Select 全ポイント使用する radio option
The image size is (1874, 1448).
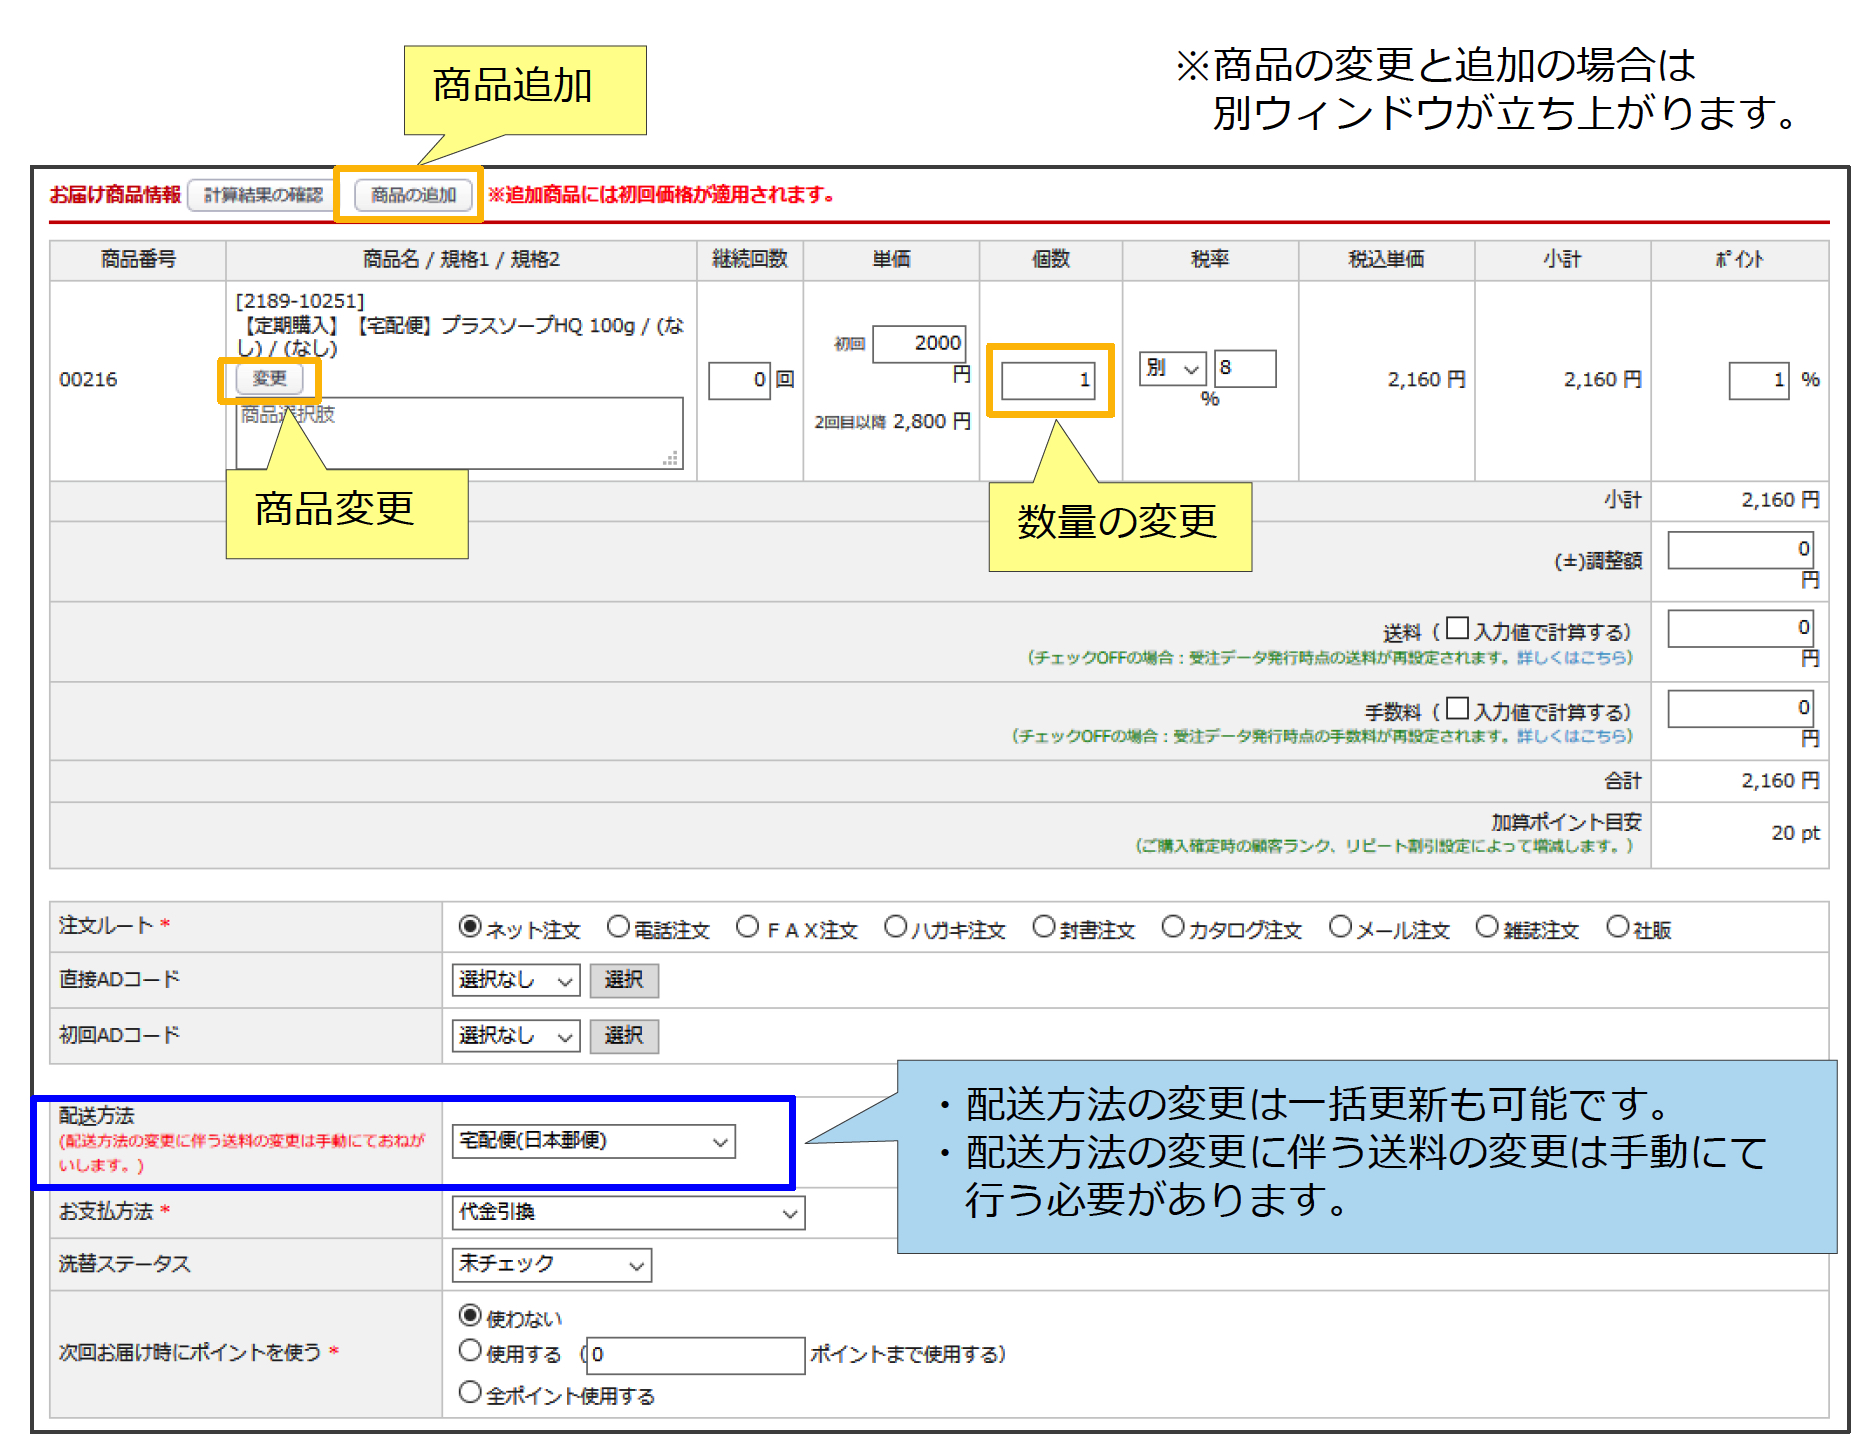click(x=470, y=1392)
